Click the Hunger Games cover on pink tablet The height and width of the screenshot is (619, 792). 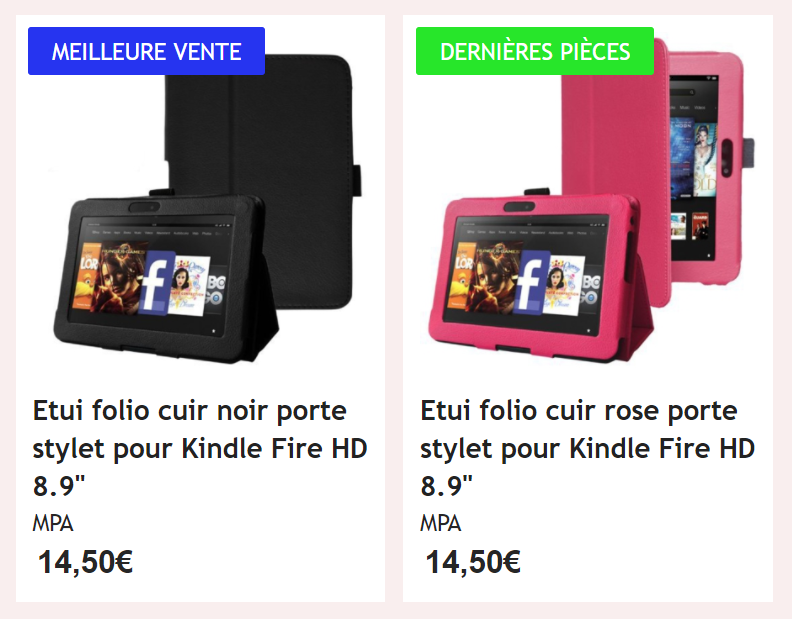[495, 277]
